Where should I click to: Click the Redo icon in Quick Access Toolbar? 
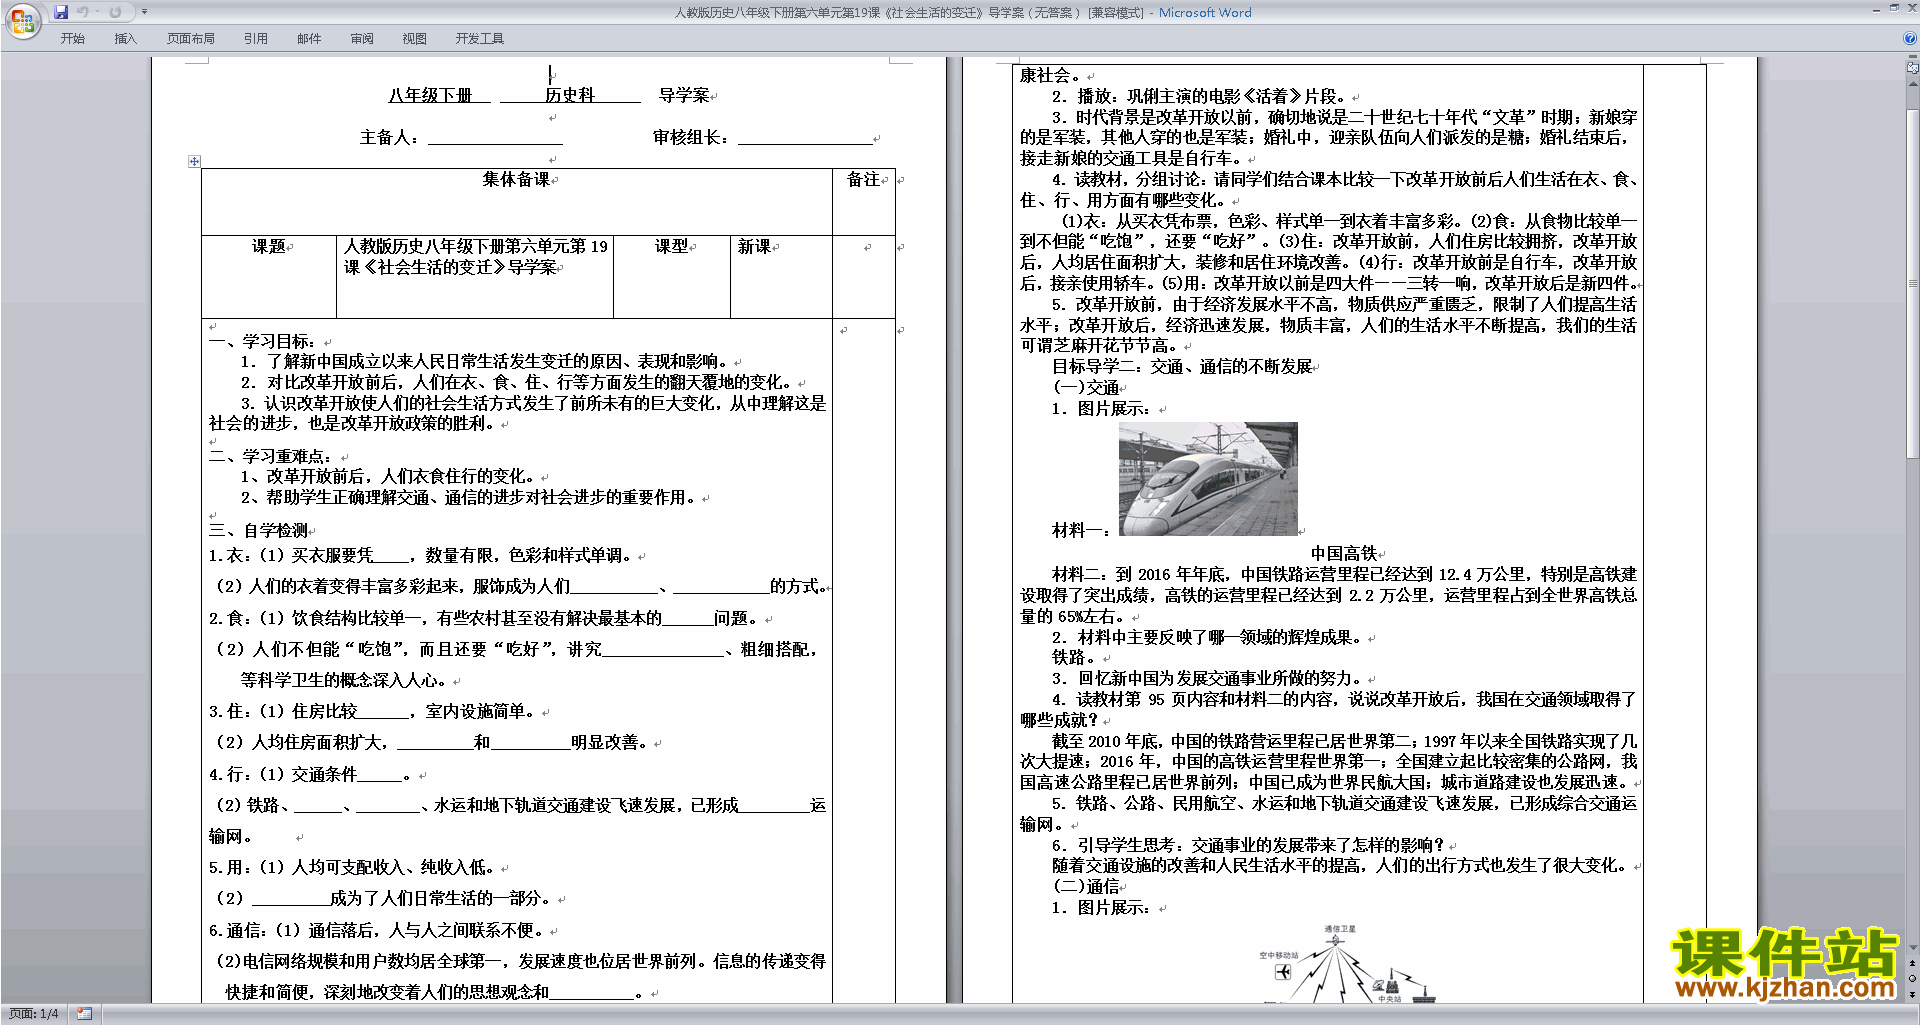tap(115, 12)
